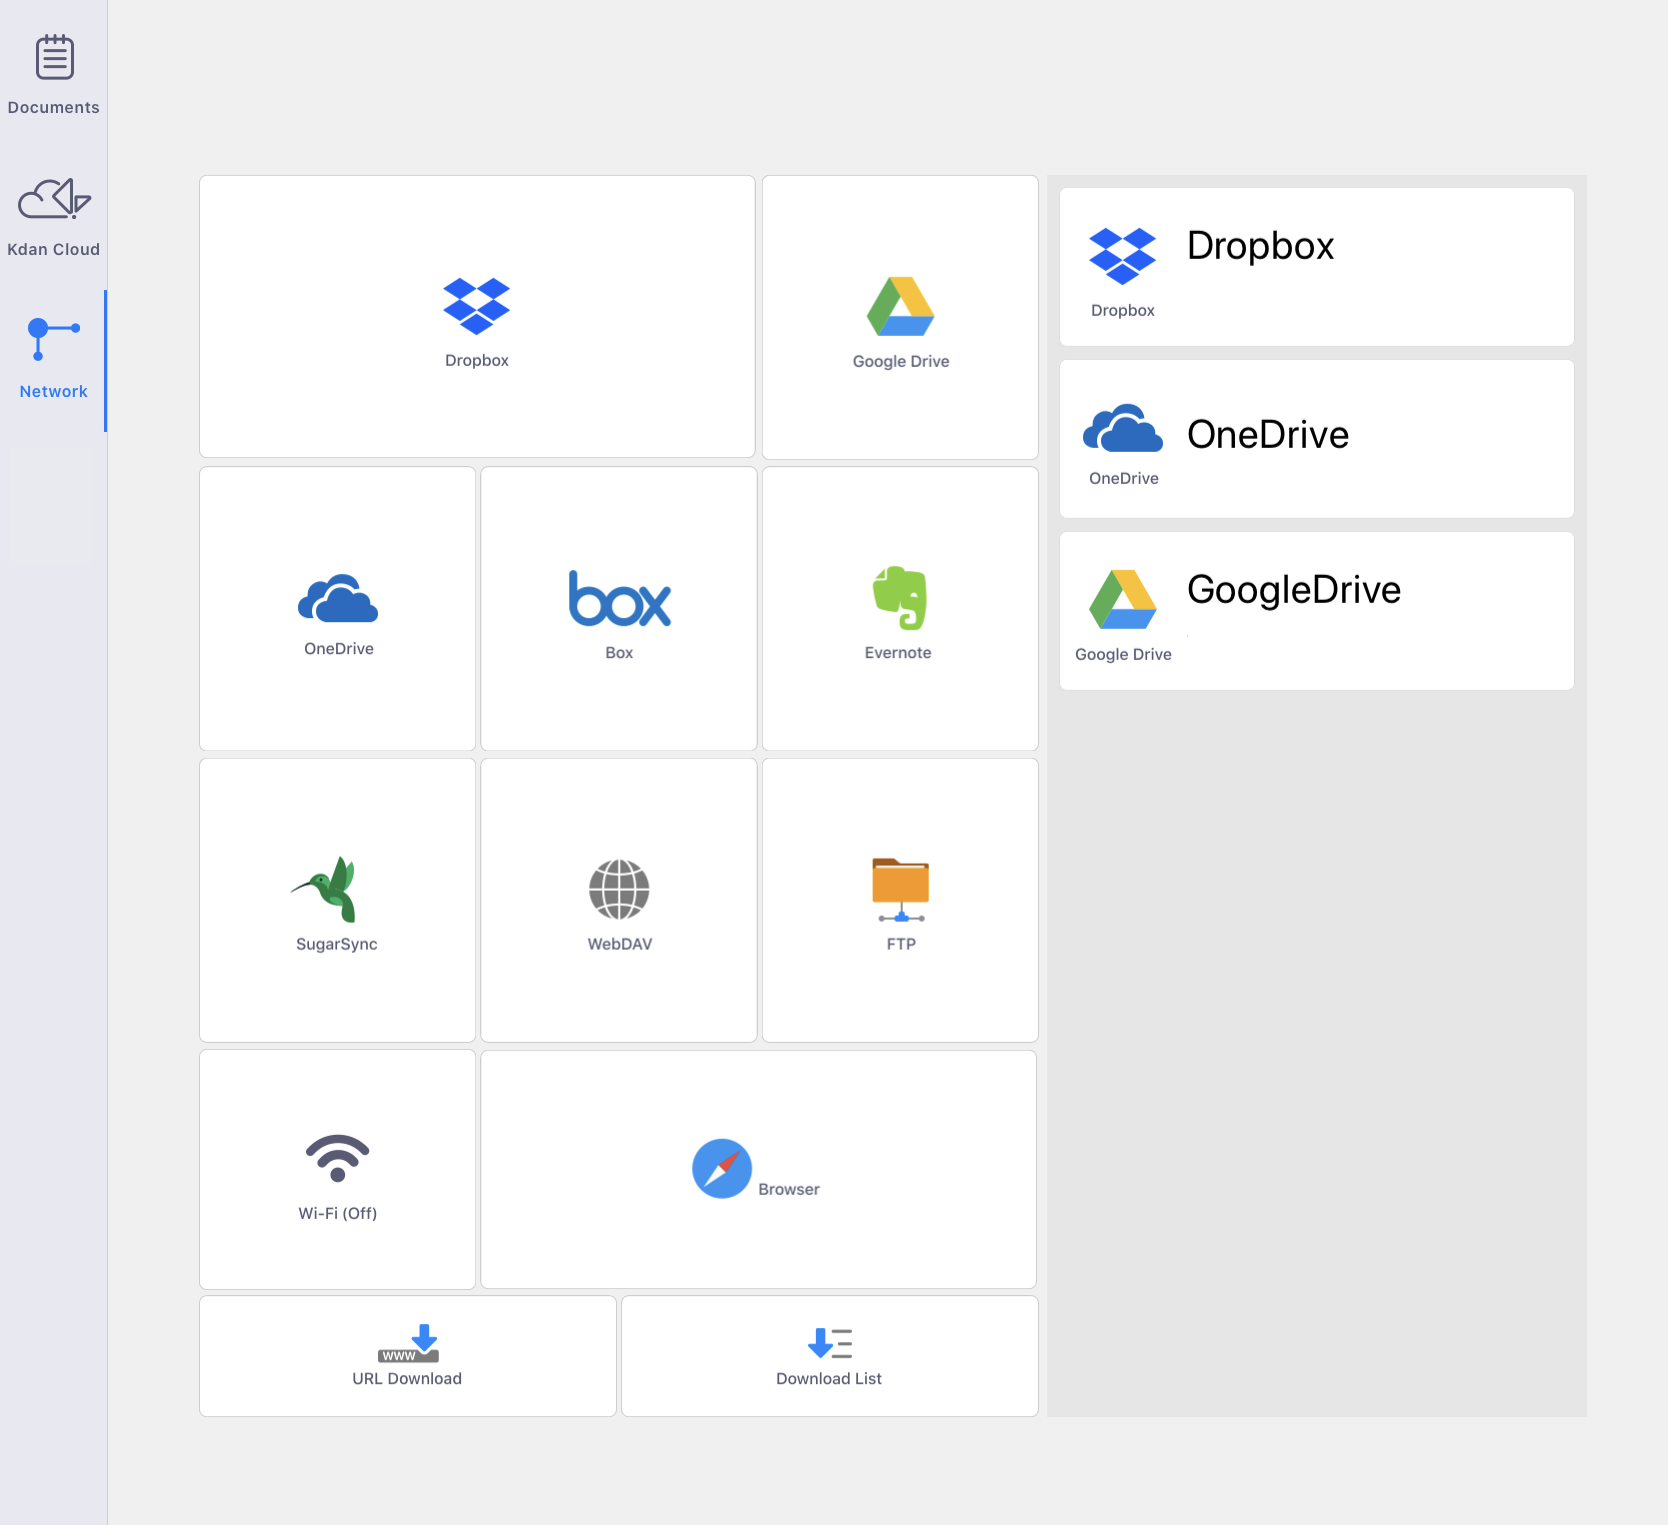Select the Network sidebar icon
This screenshot has height=1525, width=1668.
[54, 339]
